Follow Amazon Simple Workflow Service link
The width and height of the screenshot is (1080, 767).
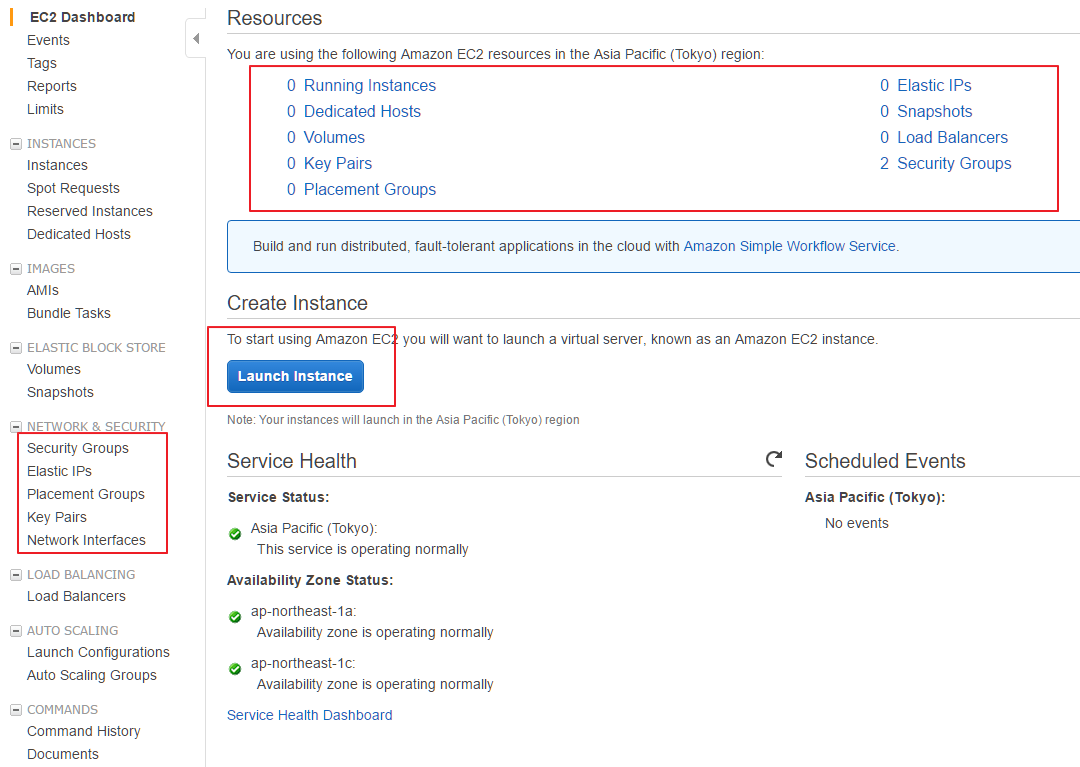tap(789, 246)
